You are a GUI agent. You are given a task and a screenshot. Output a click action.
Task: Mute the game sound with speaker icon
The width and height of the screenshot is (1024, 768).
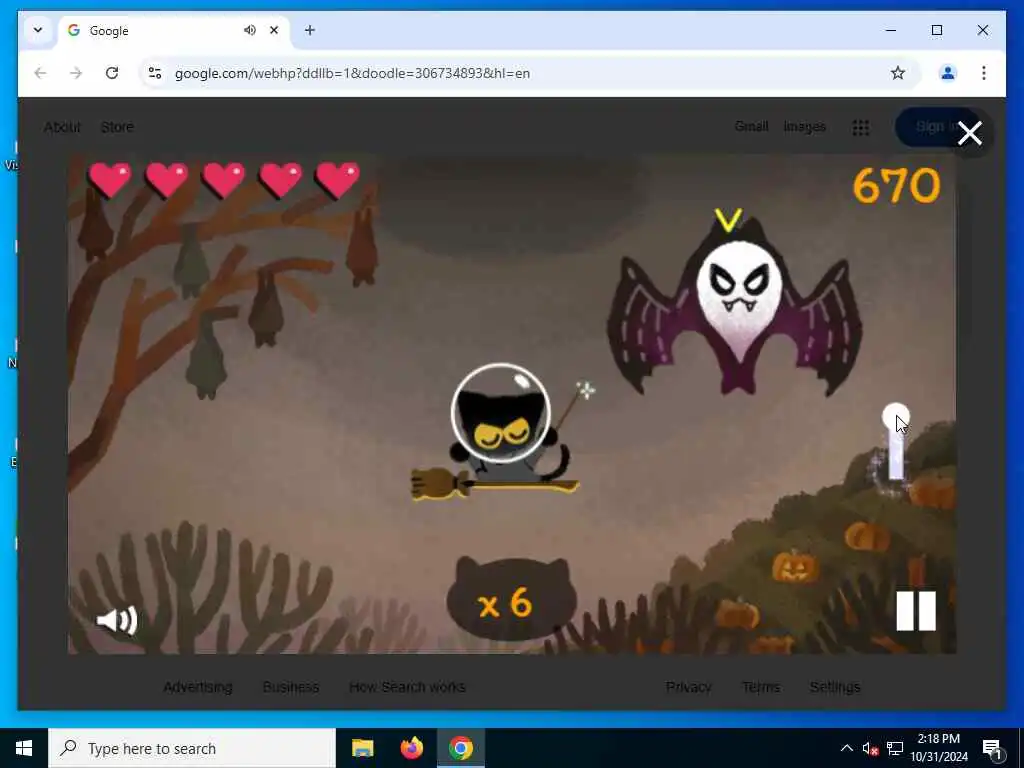point(117,620)
